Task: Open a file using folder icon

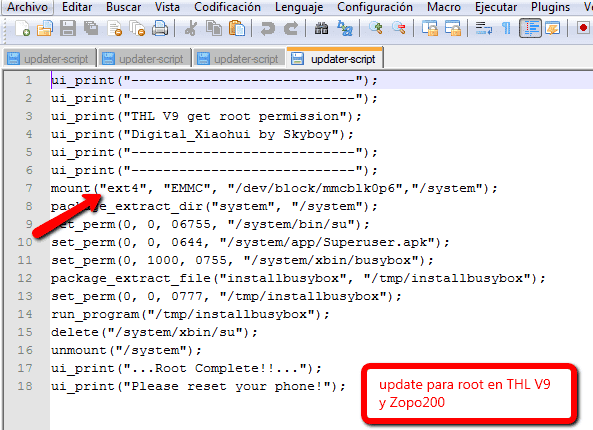Action: click(45, 28)
